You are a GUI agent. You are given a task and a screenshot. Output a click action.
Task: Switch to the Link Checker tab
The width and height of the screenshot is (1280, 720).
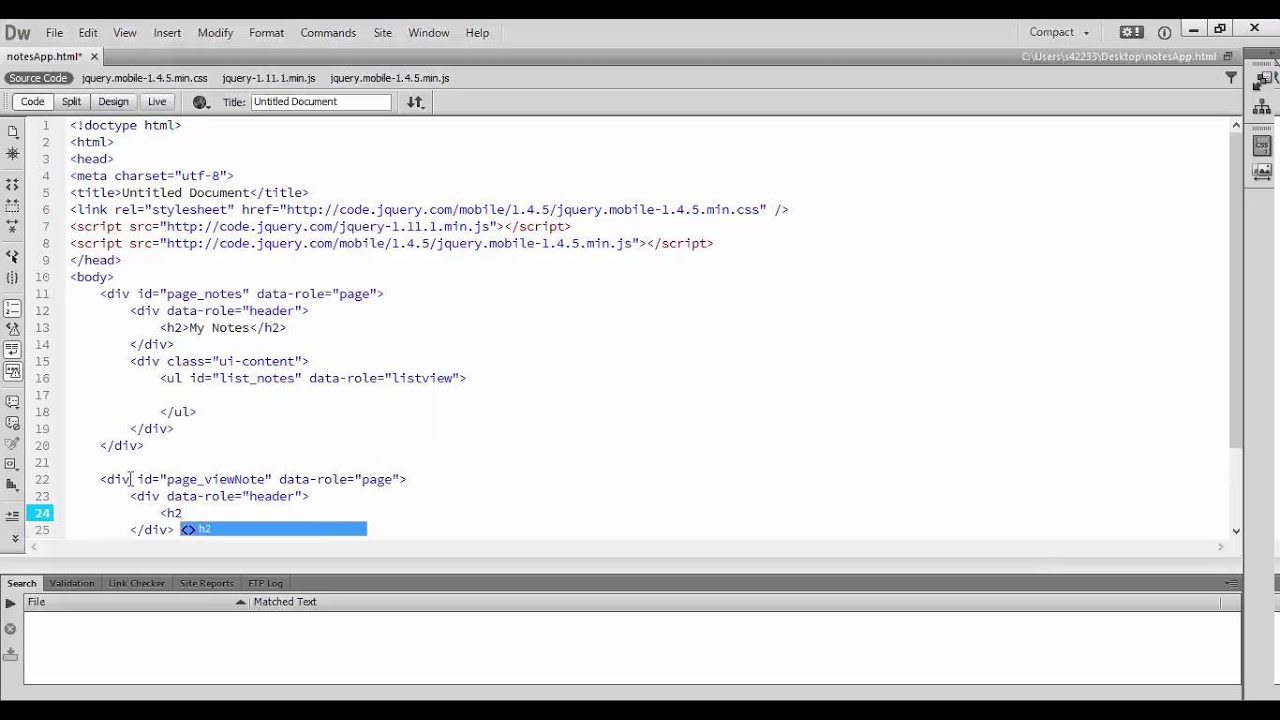tap(137, 583)
